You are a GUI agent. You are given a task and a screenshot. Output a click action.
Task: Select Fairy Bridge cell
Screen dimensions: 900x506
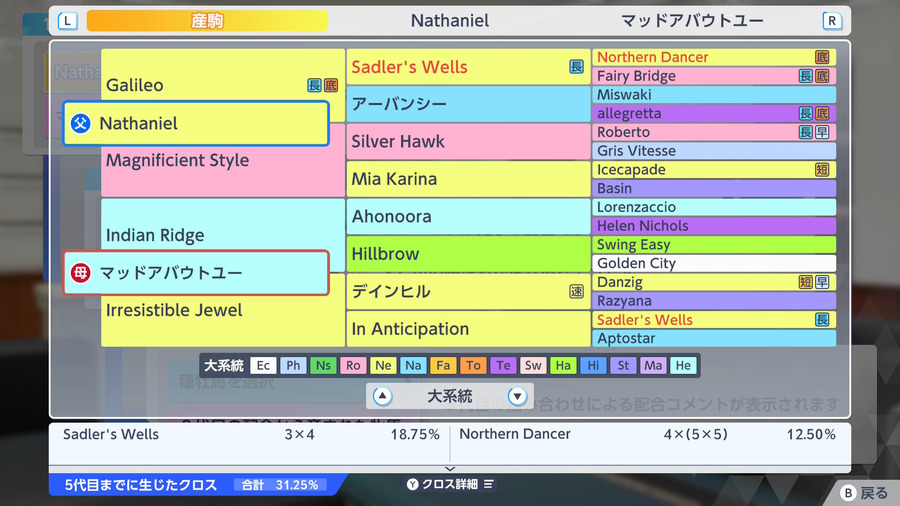click(714, 76)
